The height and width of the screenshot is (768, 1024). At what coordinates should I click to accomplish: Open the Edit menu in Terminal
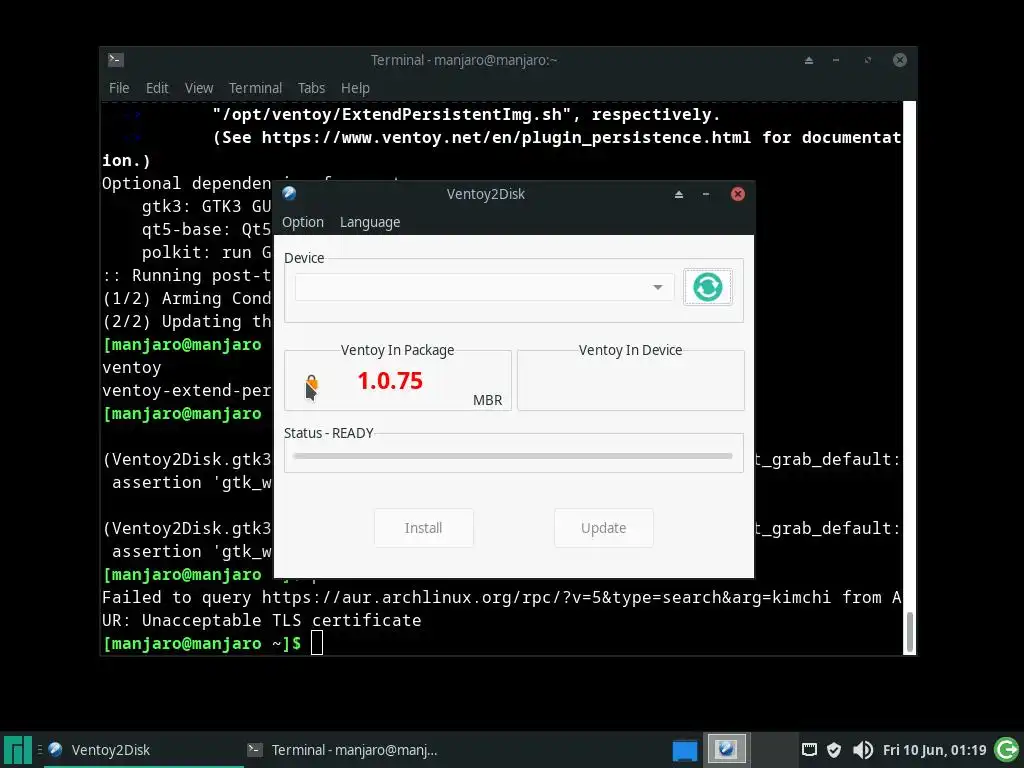pyautogui.click(x=157, y=88)
